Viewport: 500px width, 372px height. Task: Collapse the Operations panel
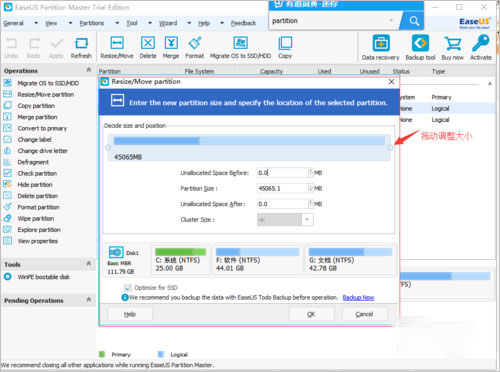click(89, 70)
